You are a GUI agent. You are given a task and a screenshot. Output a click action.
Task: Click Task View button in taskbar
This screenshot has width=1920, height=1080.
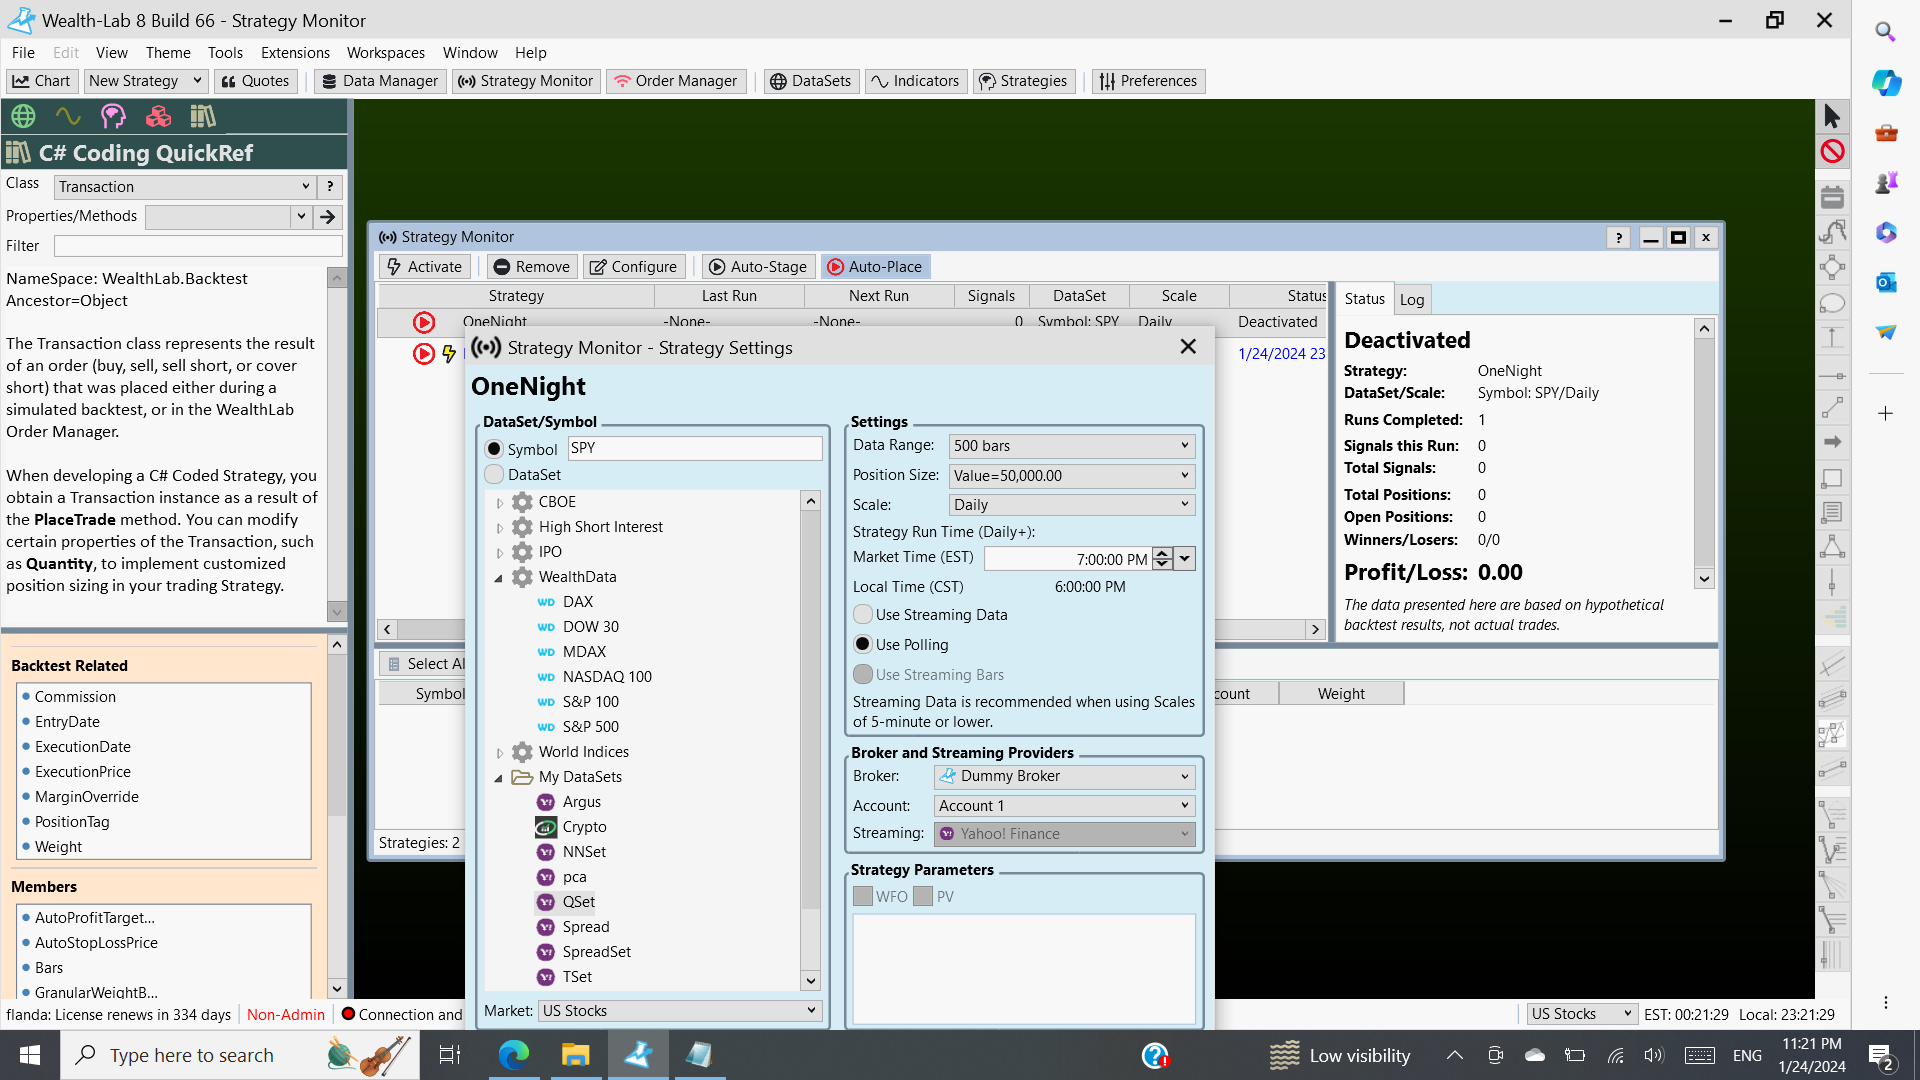[x=450, y=1055]
